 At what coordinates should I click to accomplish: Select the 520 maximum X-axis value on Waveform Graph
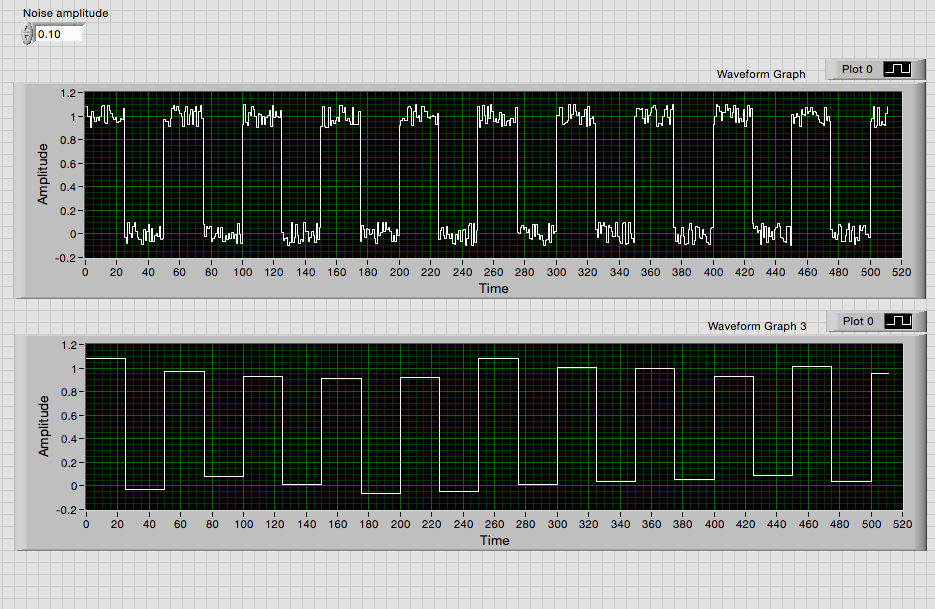click(x=902, y=272)
